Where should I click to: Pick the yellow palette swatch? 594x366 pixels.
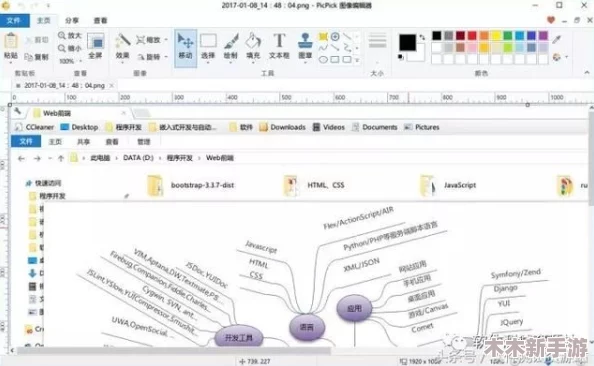pos(496,36)
